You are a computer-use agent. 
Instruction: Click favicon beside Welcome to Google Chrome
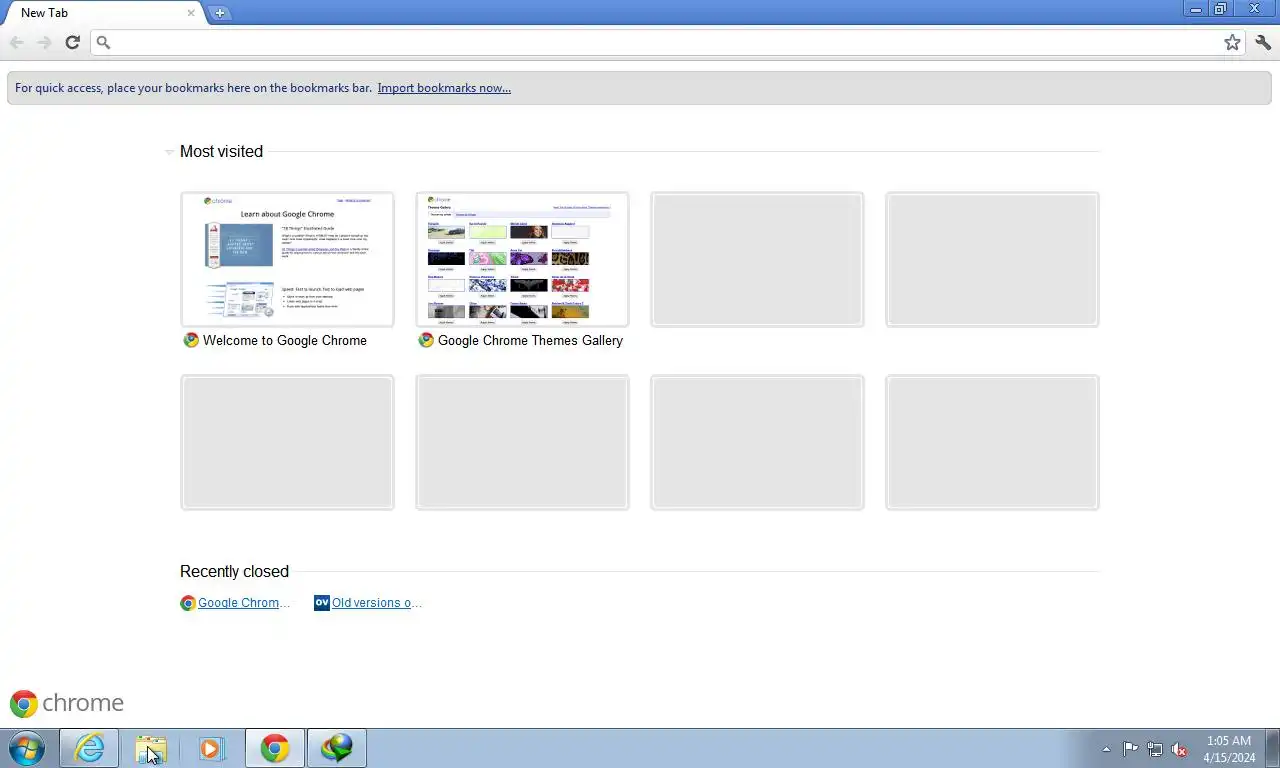[x=191, y=340]
